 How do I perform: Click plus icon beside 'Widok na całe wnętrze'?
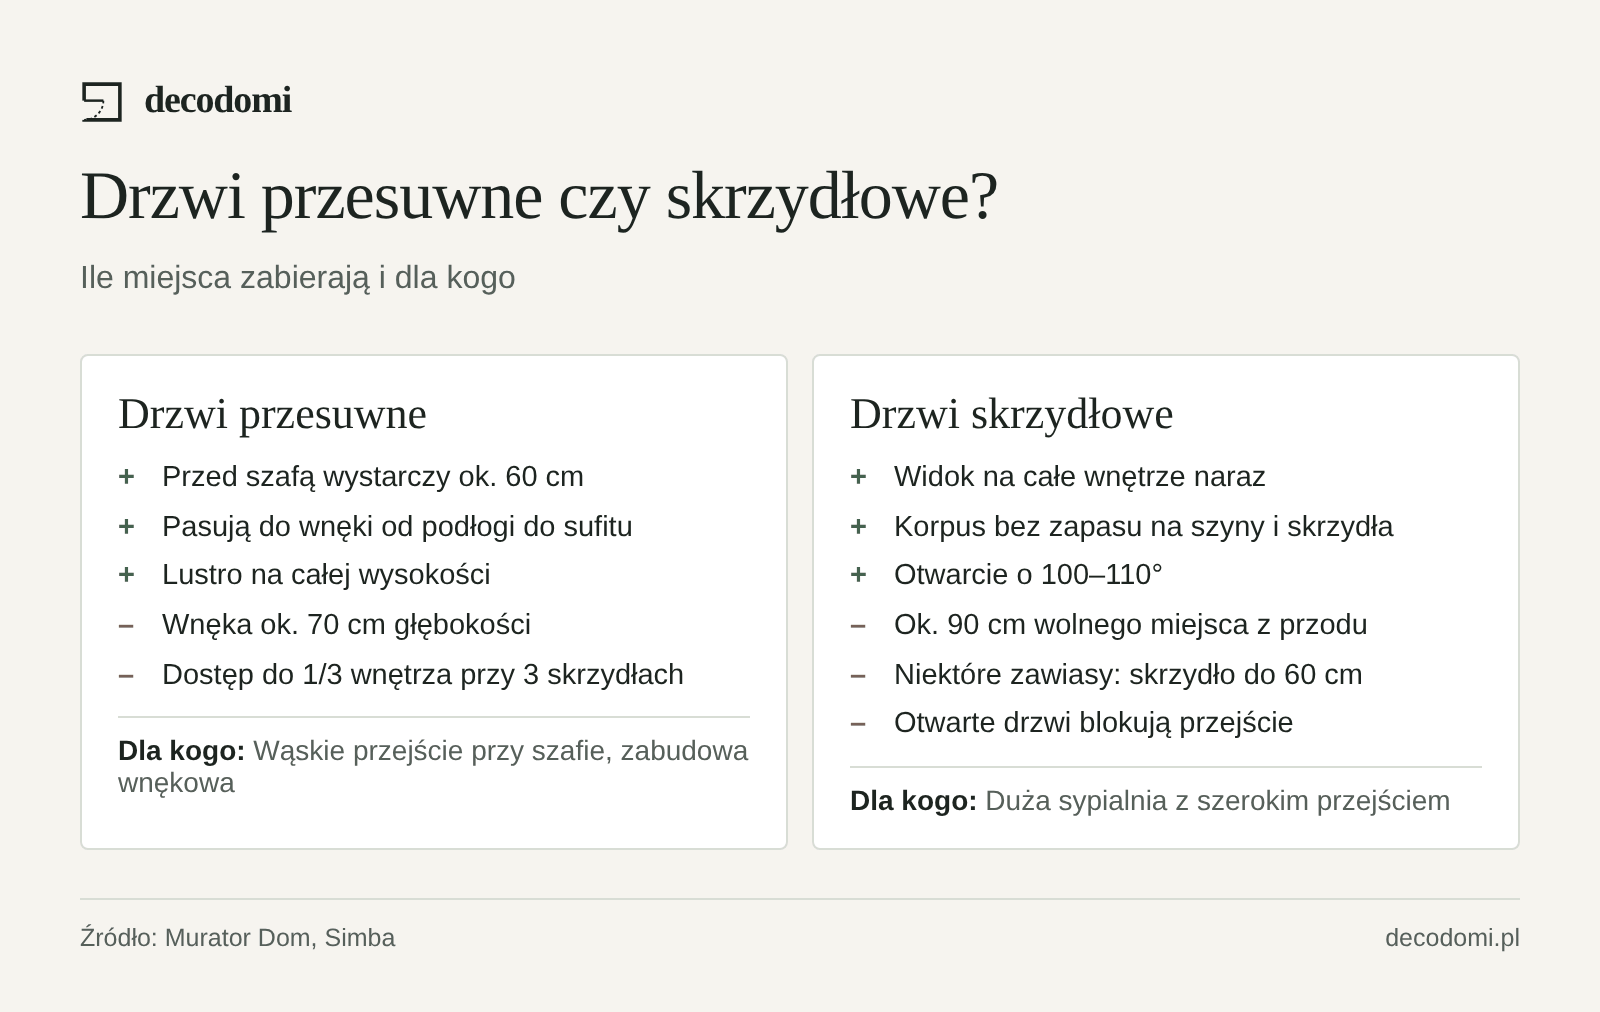coord(858,476)
